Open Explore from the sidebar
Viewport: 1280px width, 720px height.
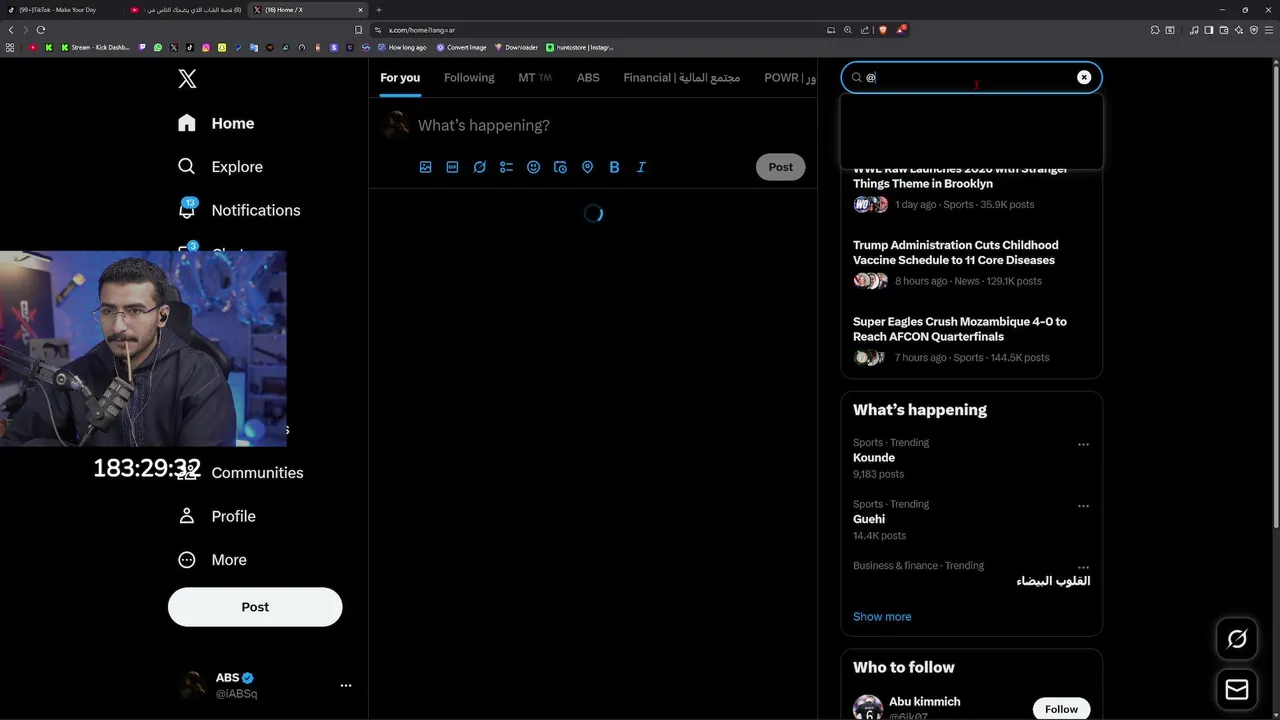[x=220, y=167]
